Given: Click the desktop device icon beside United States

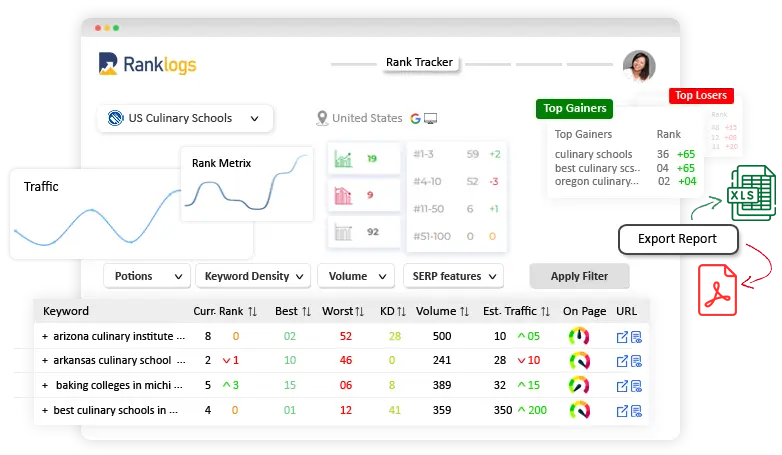Looking at the screenshot, I should pyautogui.click(x=430, y=118).
